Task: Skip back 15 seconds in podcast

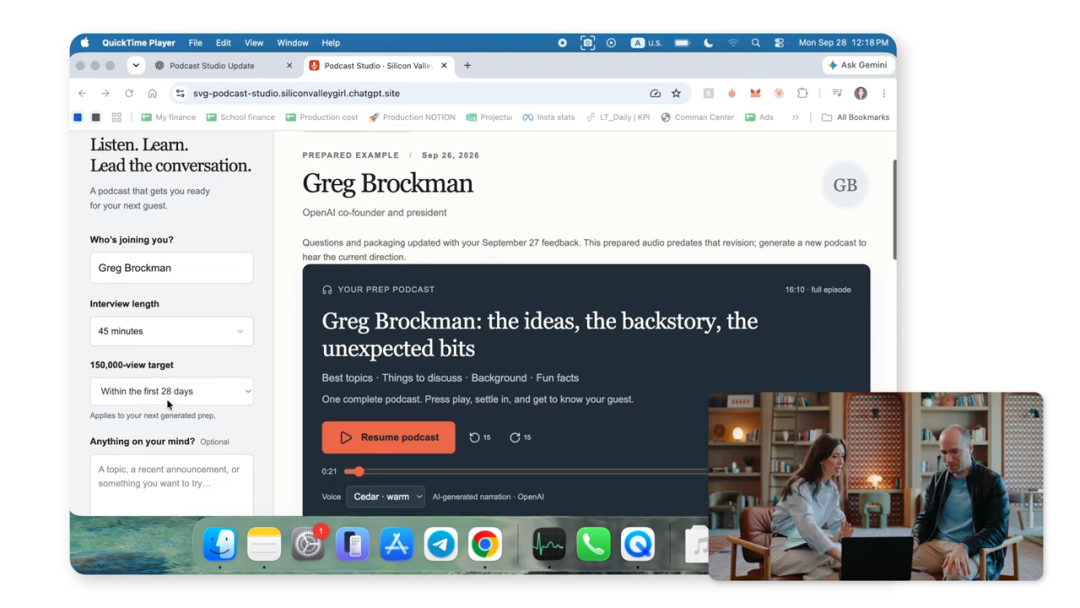Action: [x=480, y=437]
